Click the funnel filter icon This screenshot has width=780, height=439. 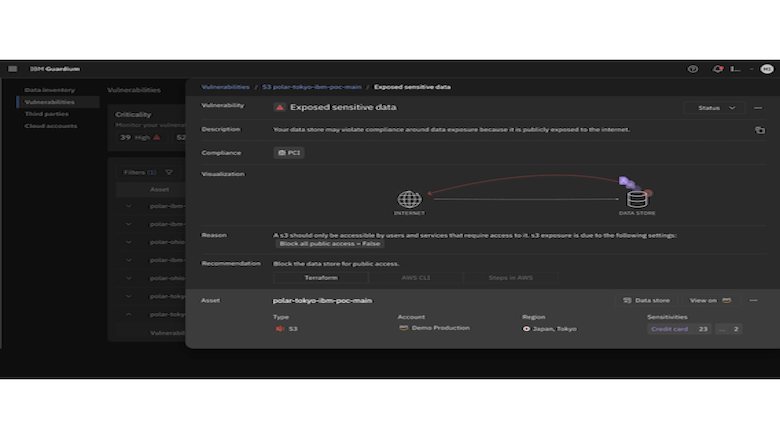(x=169, y=173)
